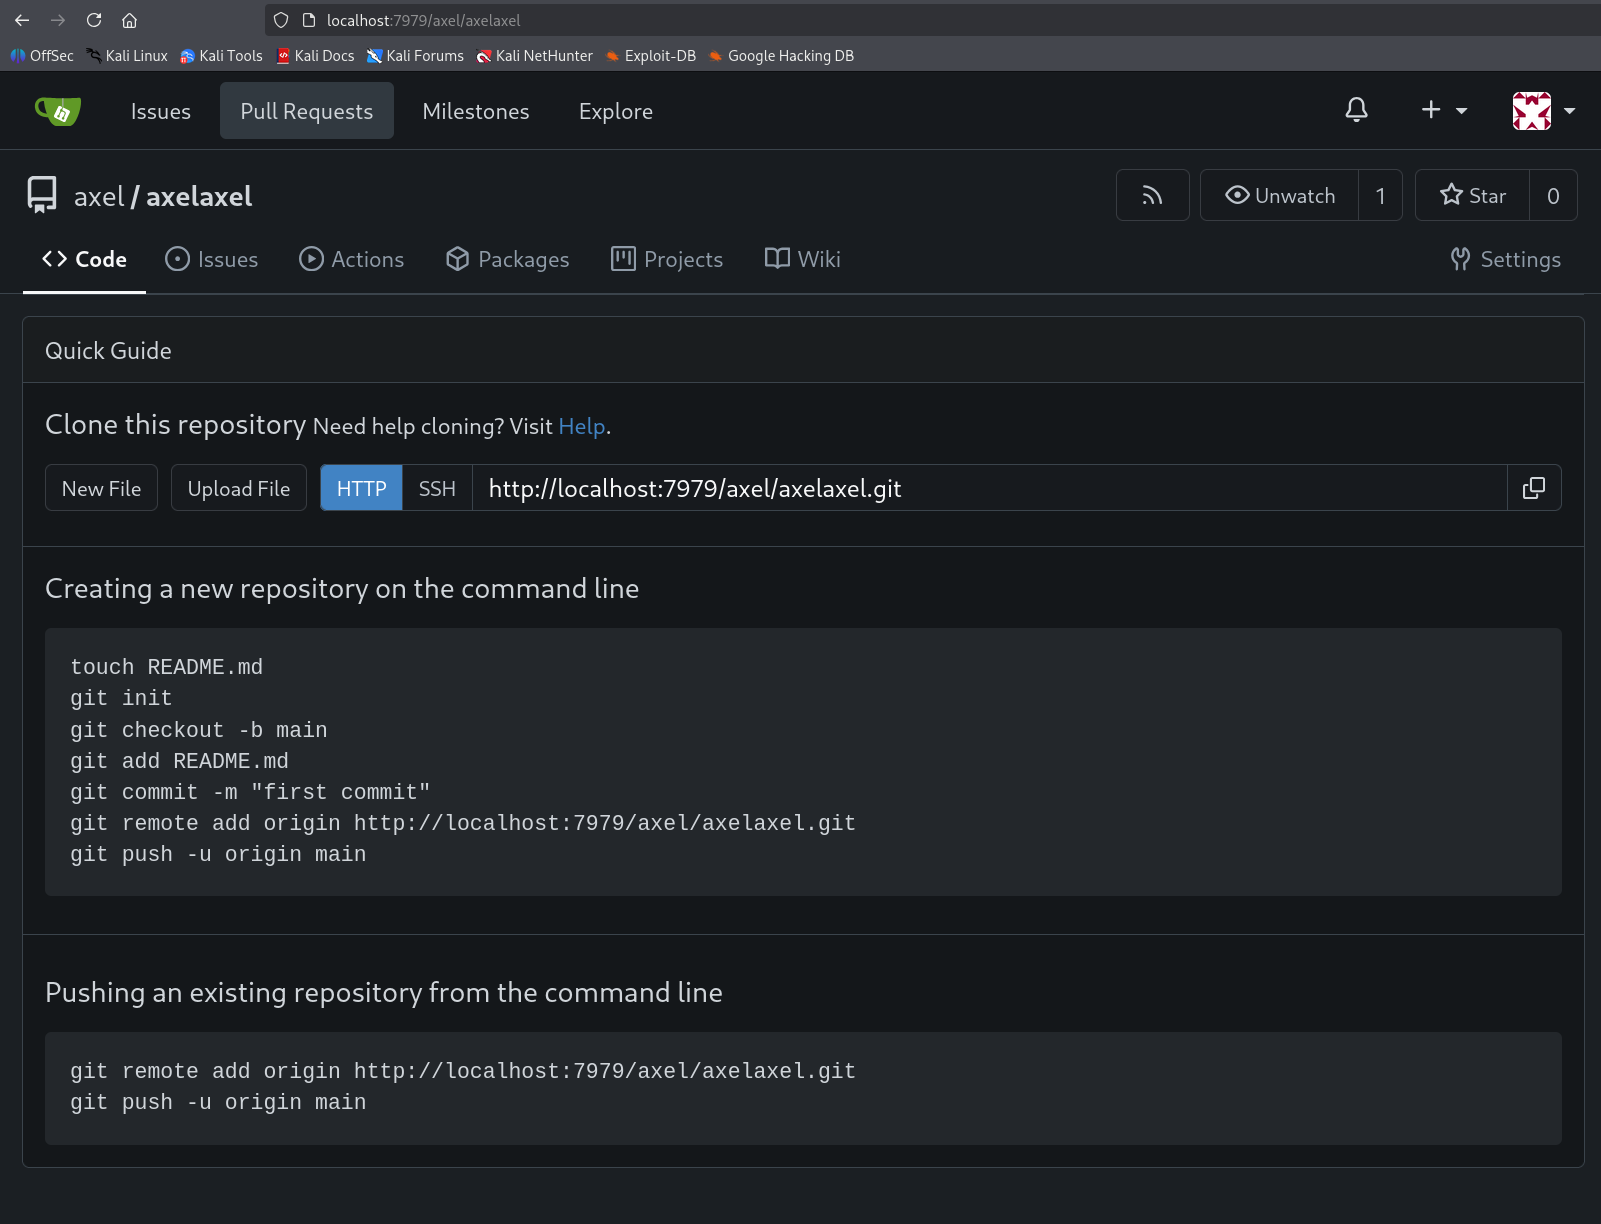
Task: Click the Gitea logo home icon
Action: point(58,111)
